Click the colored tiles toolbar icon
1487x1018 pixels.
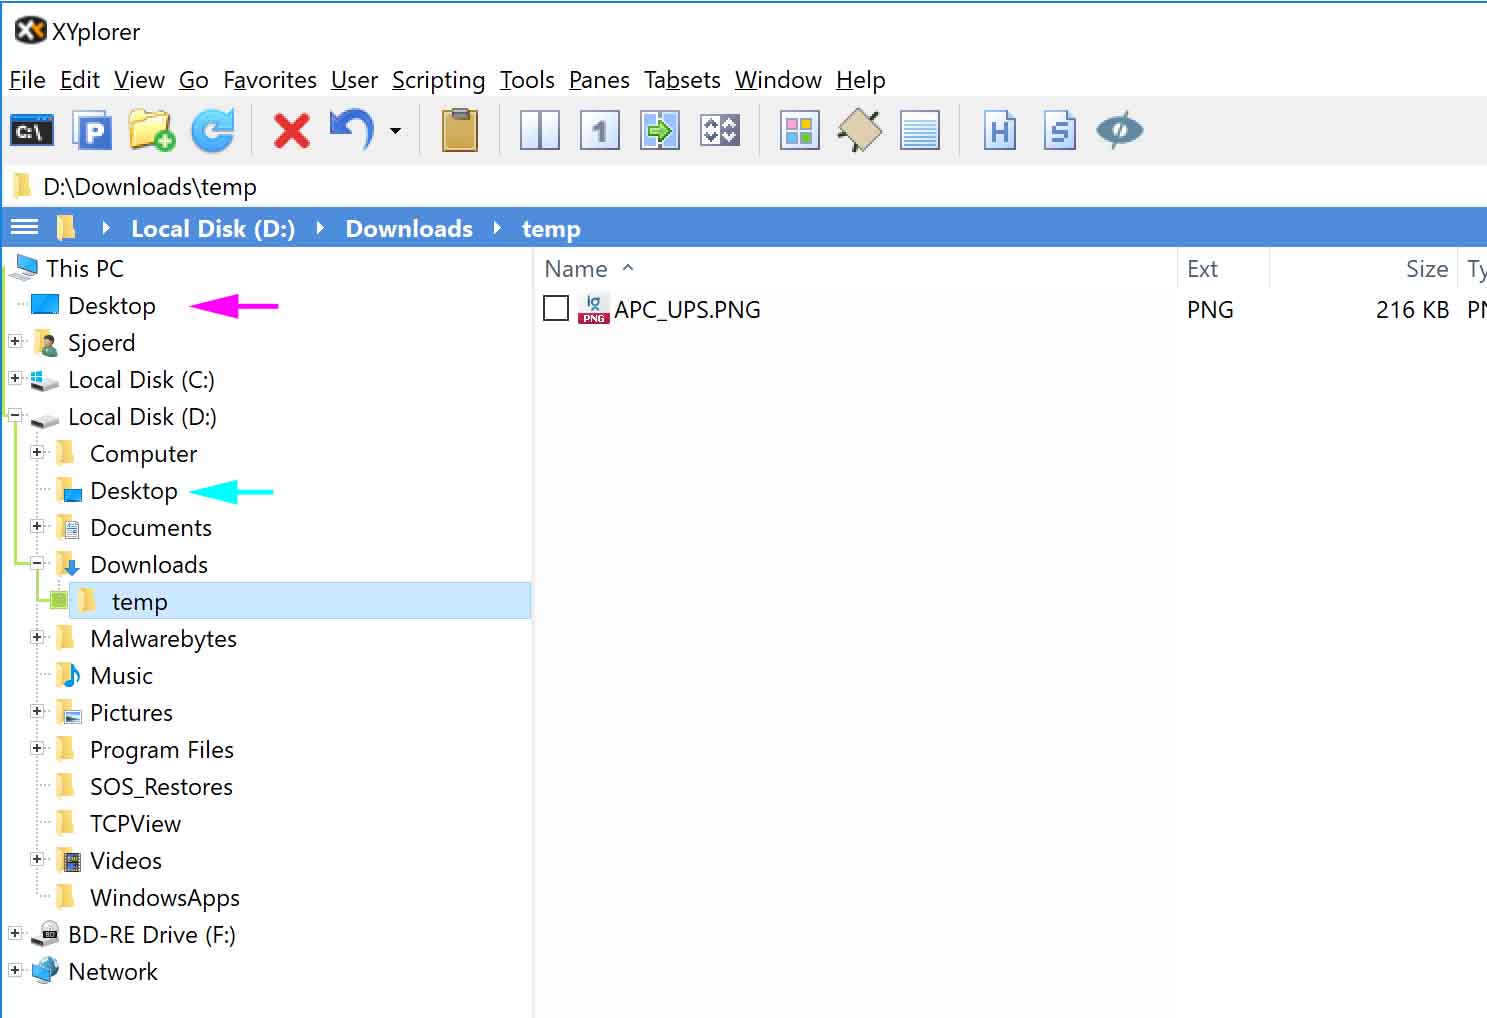tap(799, 131)
